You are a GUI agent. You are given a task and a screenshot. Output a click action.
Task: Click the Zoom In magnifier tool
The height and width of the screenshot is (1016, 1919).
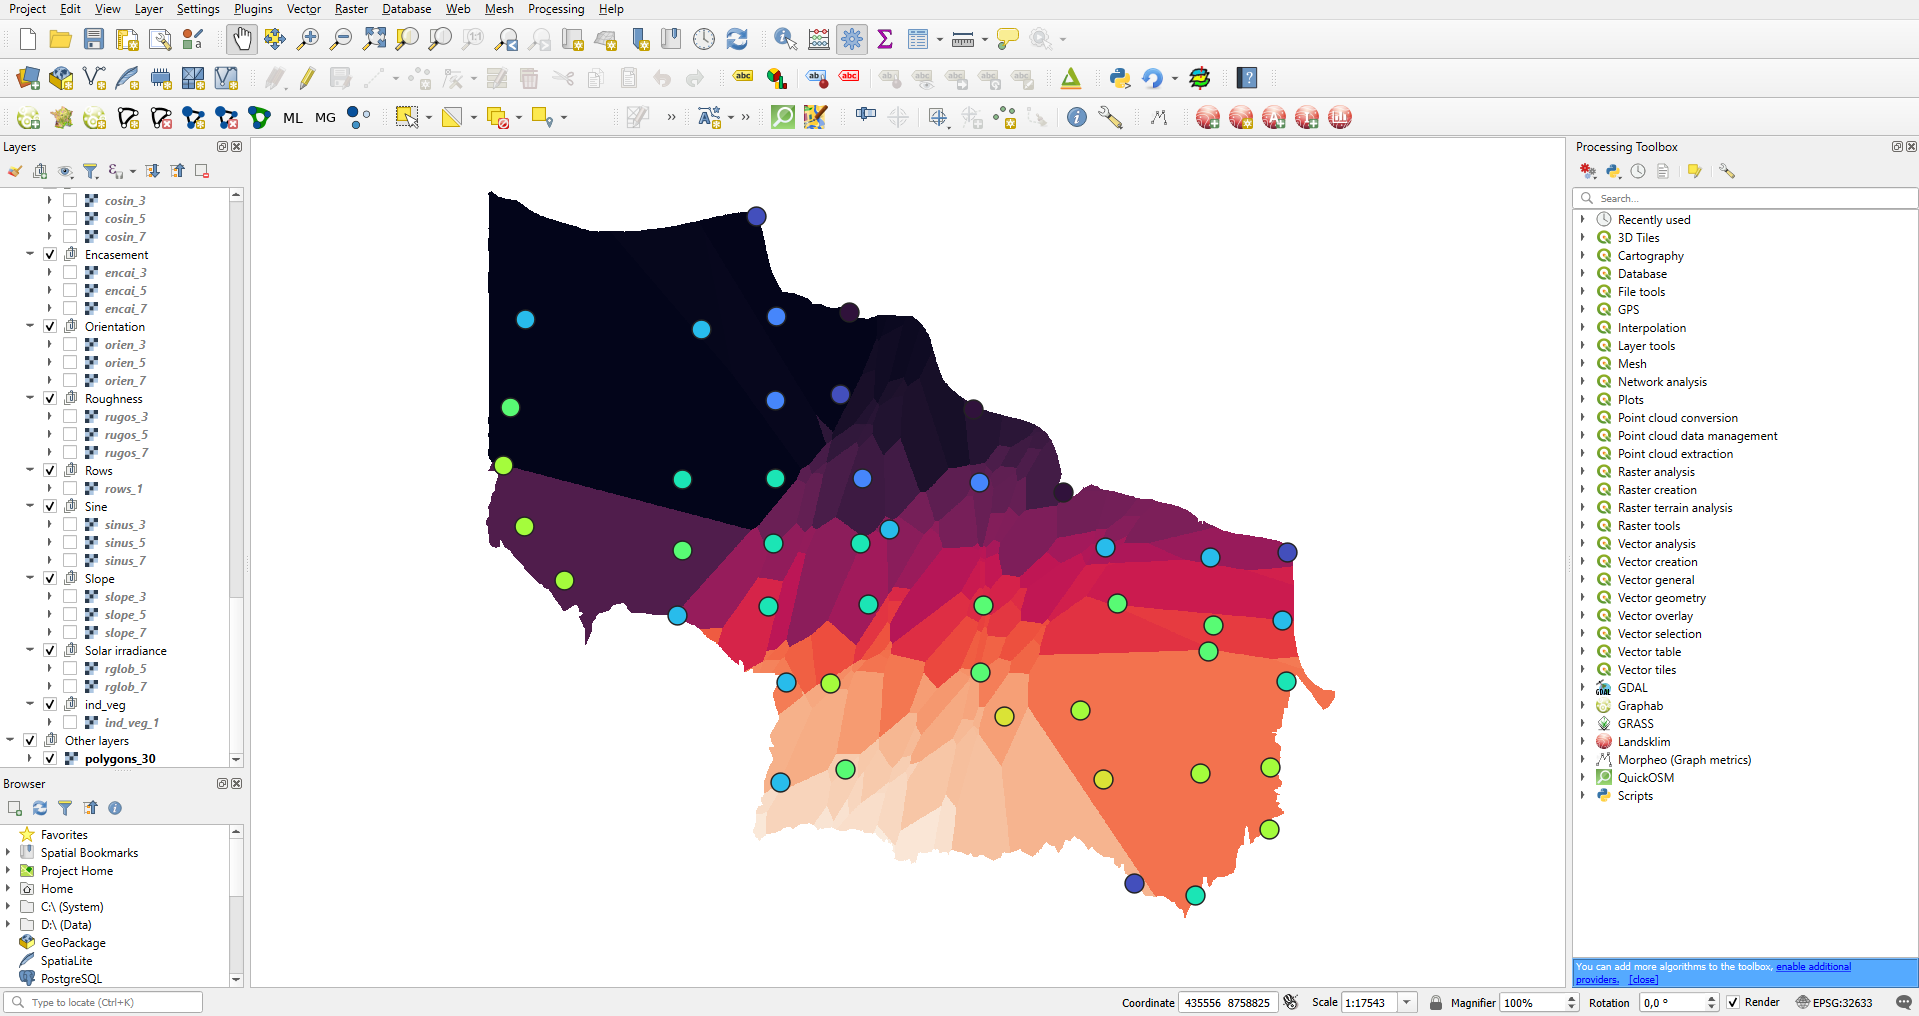[x=308, y=39]
